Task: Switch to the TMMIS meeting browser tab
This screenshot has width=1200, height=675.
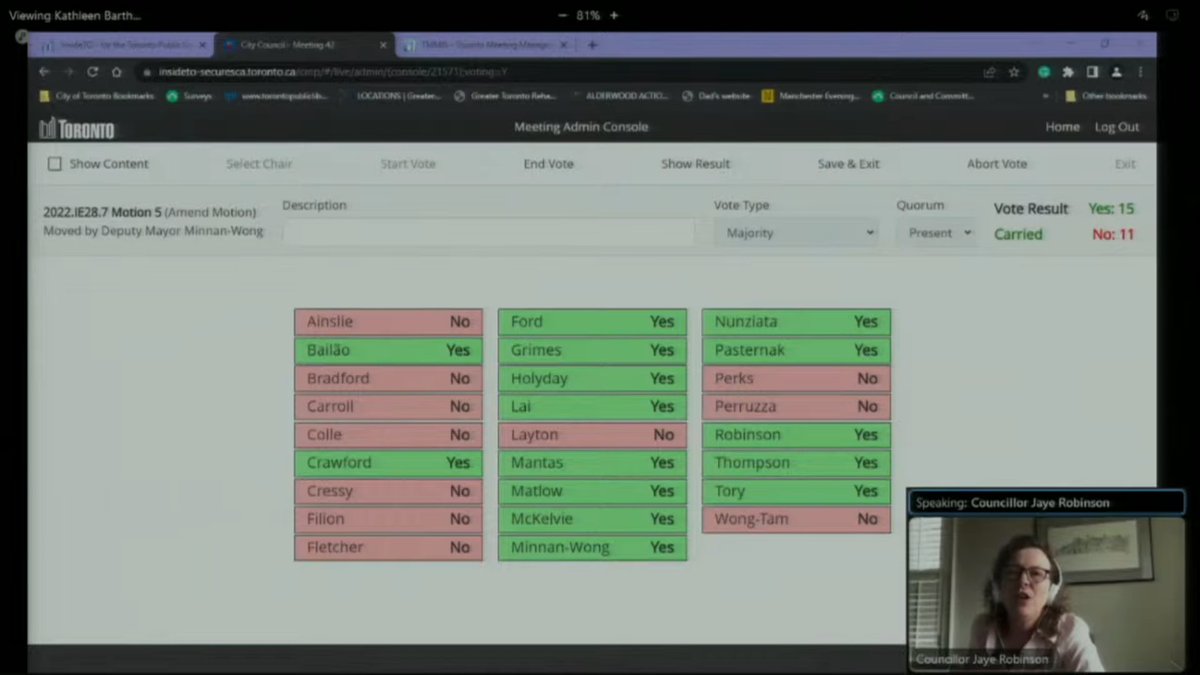Action: pos(487,45)
